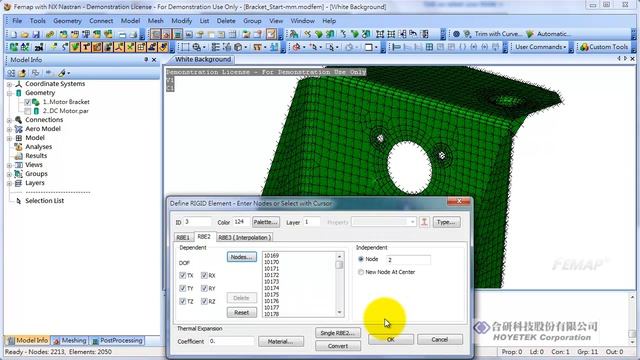
Task: Expand the Views tree node
Action: point(9,165)
